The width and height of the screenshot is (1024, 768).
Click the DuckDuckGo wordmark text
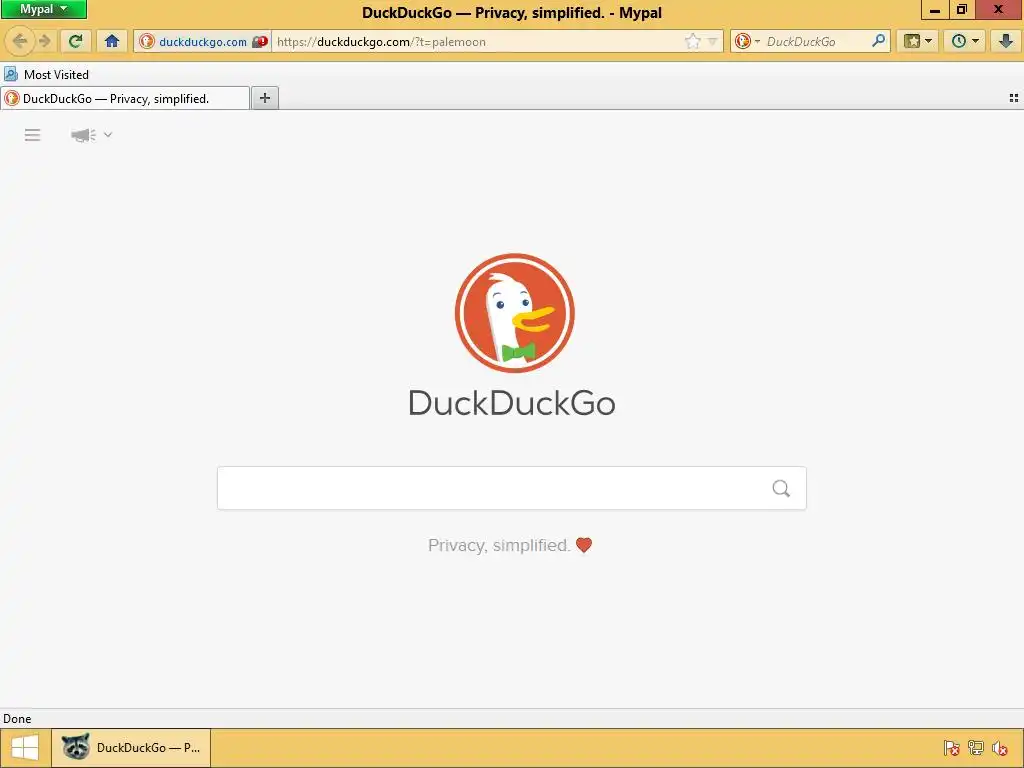click(512, 403)
